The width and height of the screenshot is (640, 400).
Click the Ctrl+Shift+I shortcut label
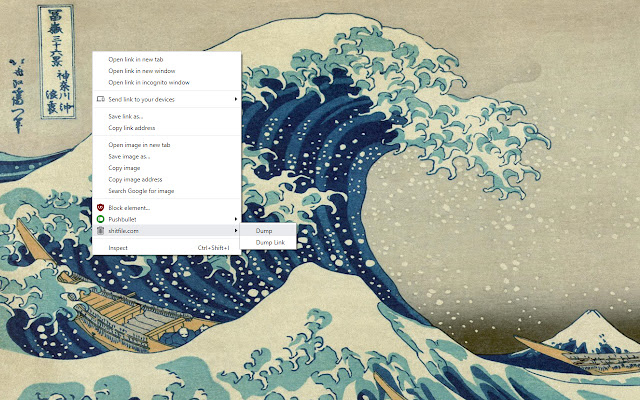(213, 248)
